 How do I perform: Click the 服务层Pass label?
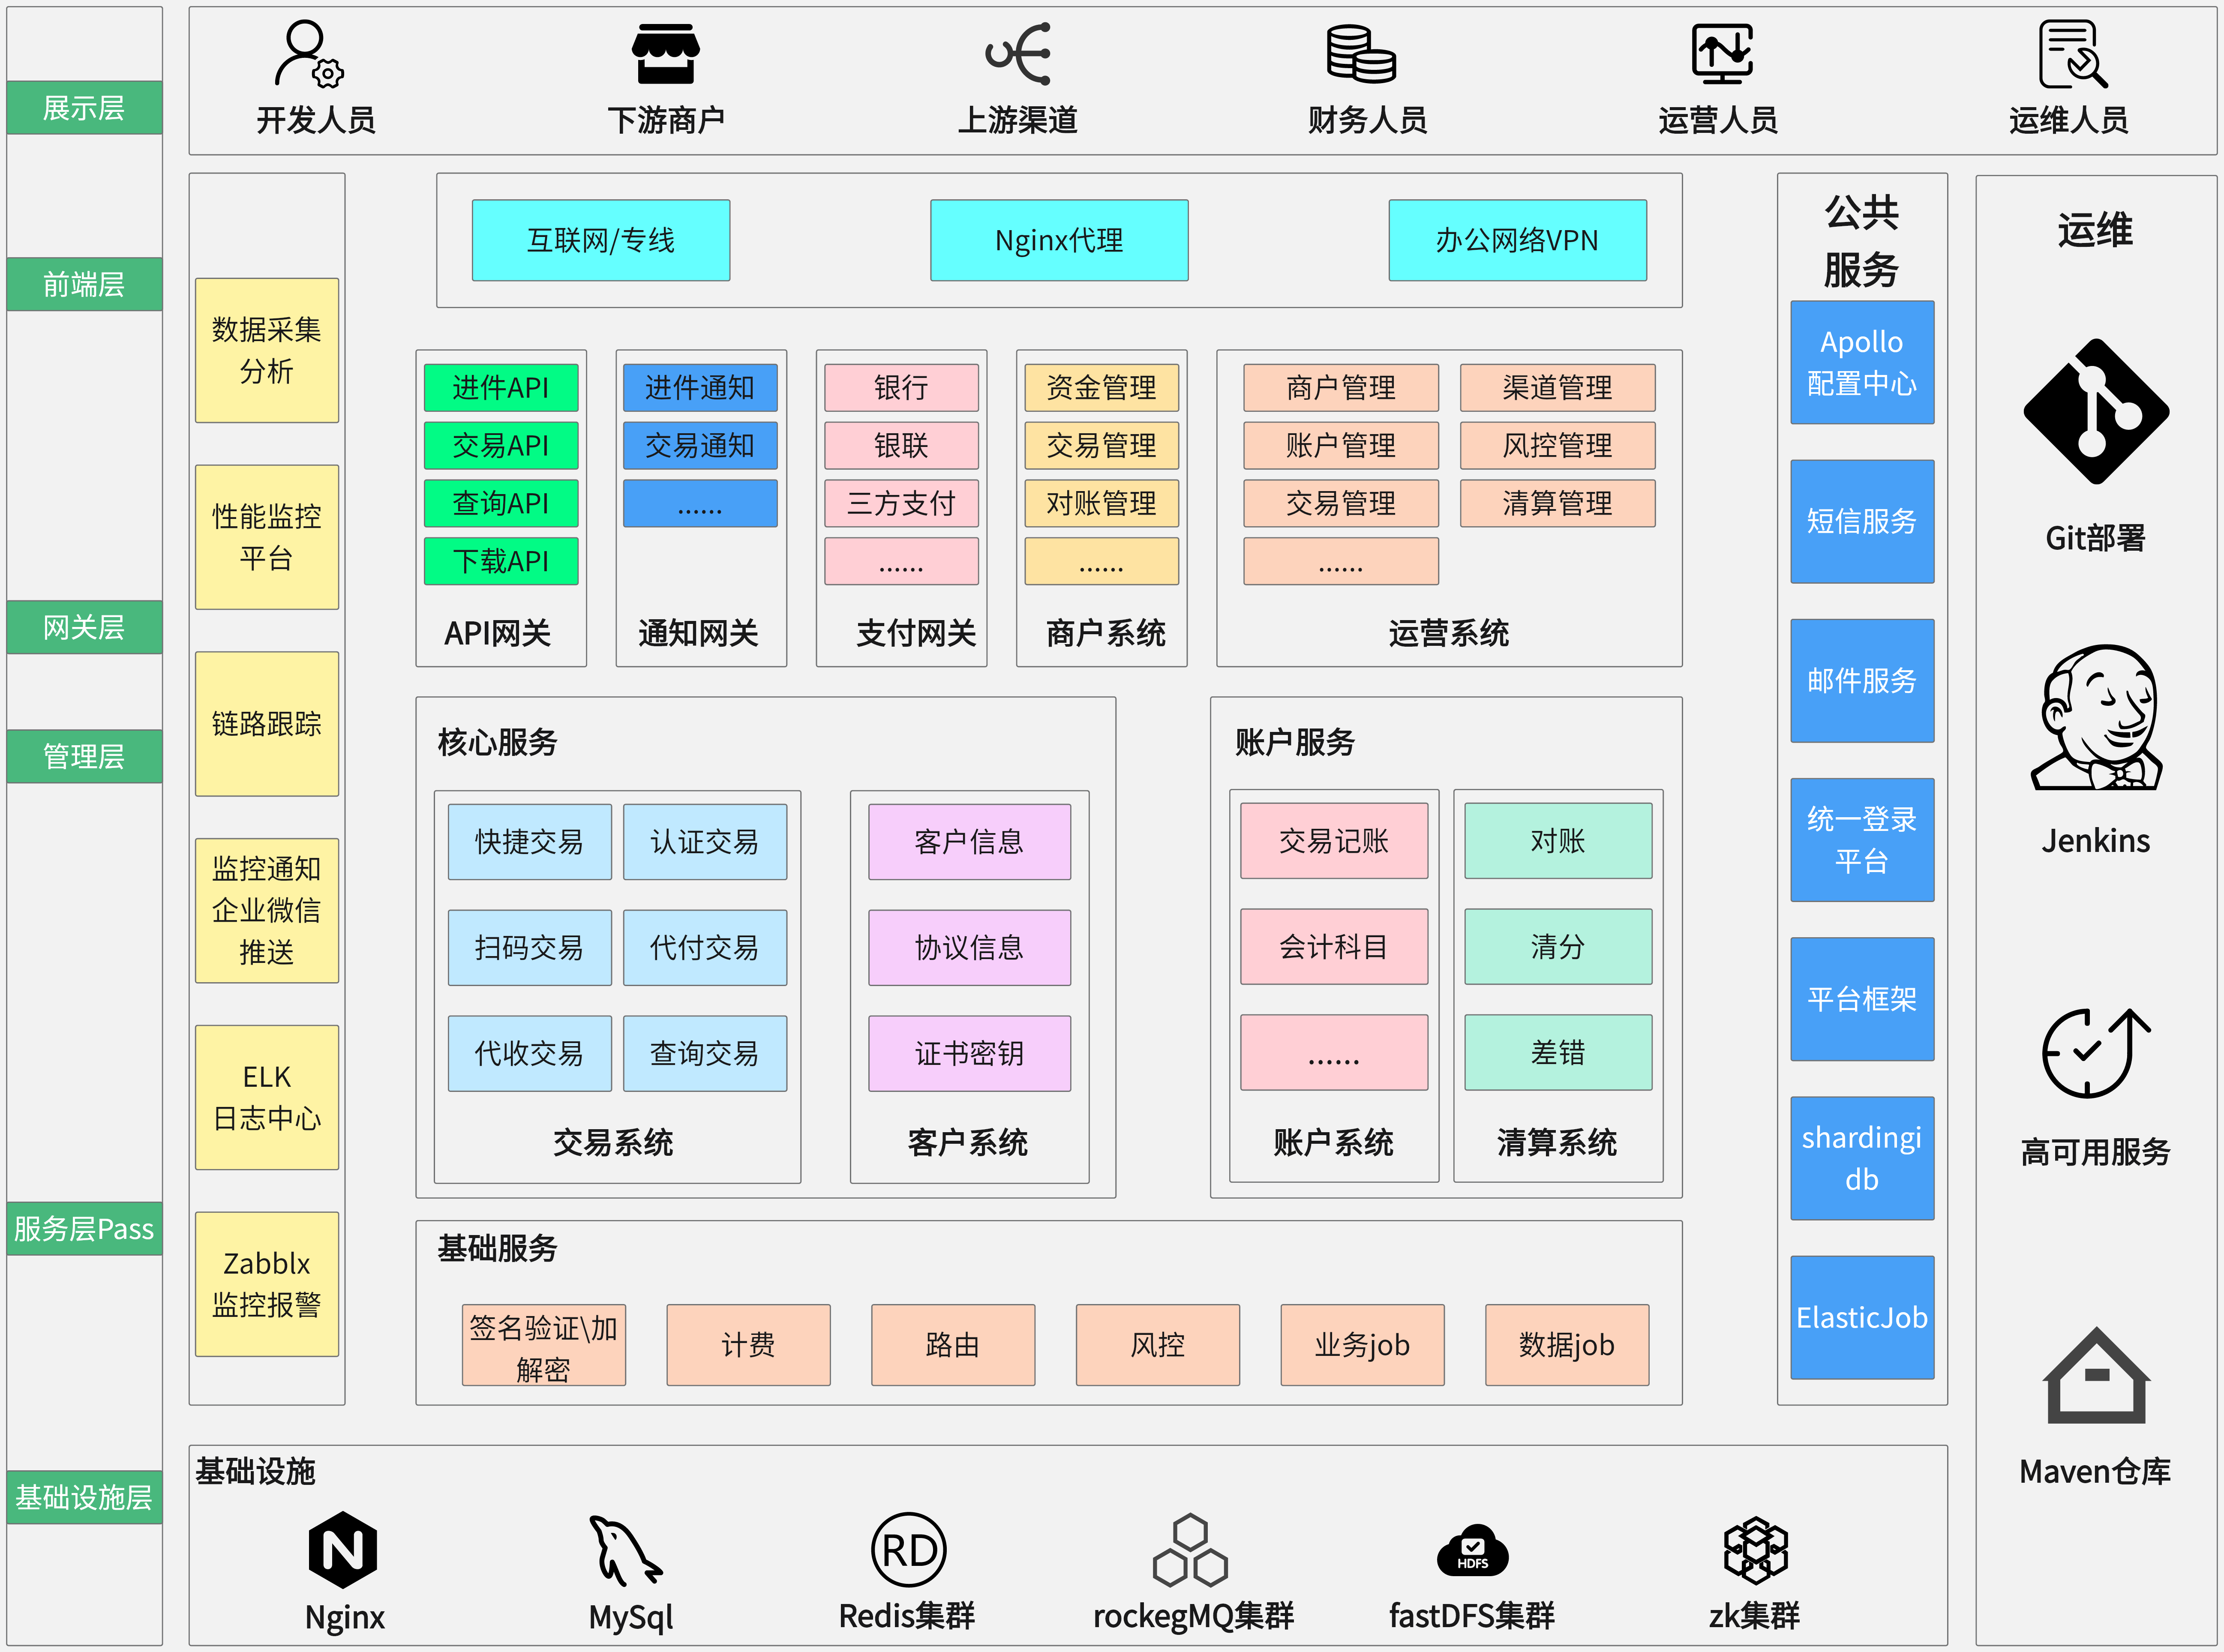[x=84, y=1228]
